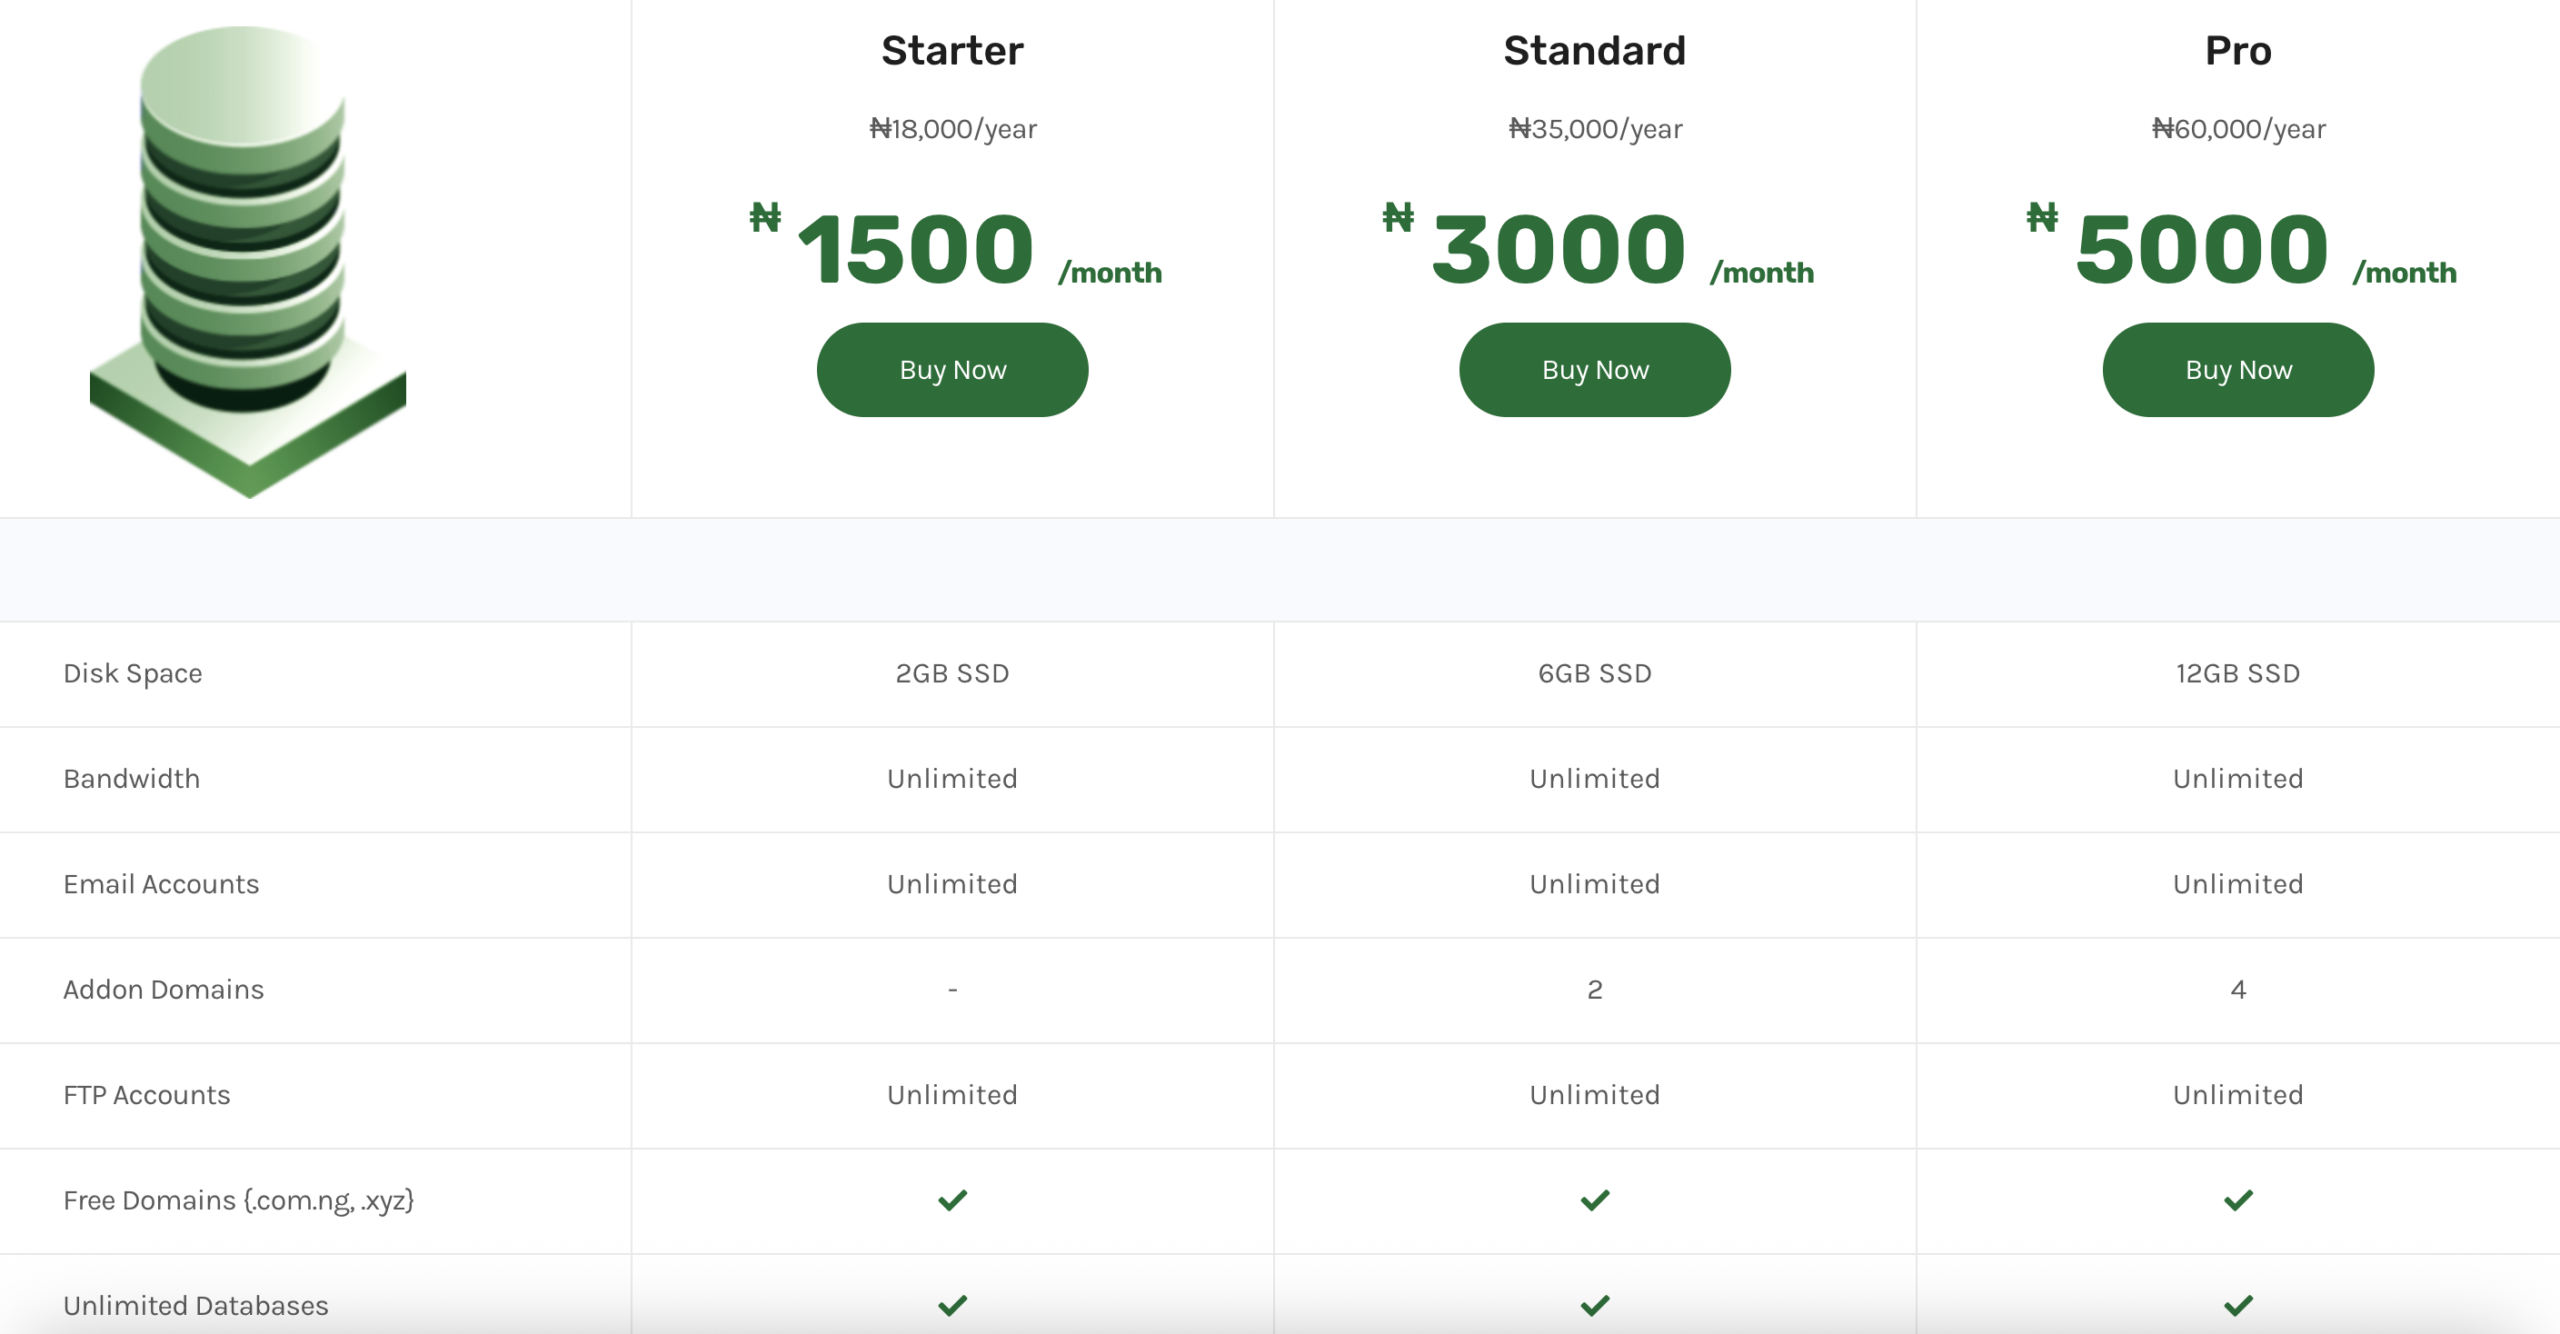
Task: Click the Pro Unlimited Databases checkmark
Action: [2237, 1304]
